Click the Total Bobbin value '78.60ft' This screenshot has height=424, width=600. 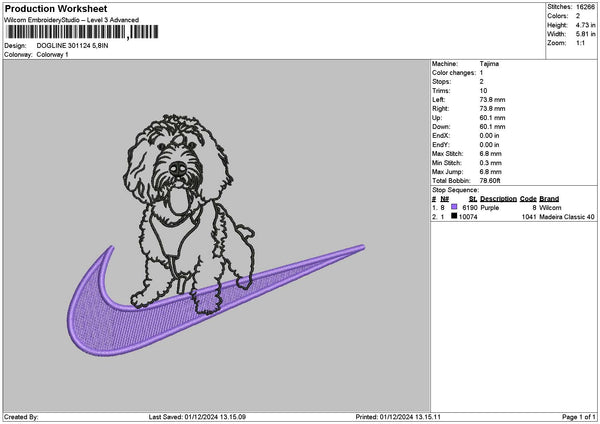(x=490, y=181)
